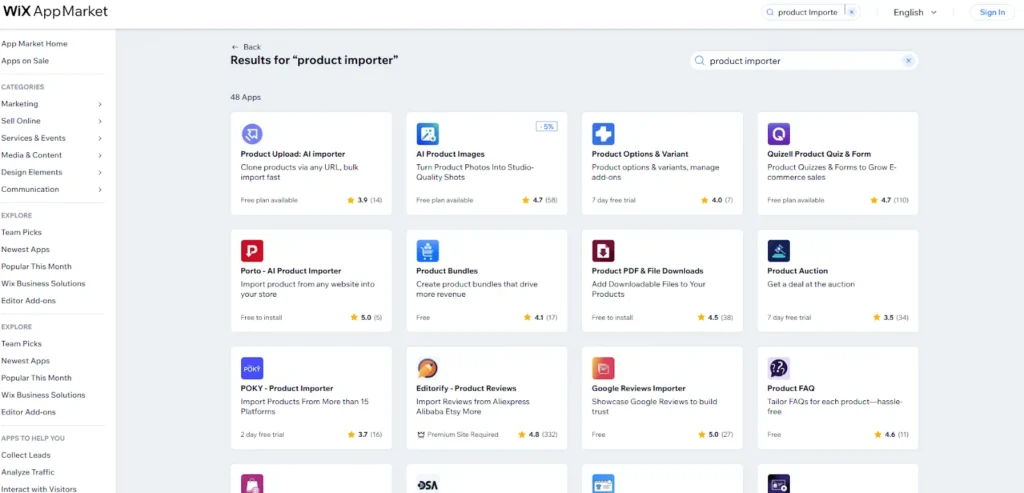The image size is (1024, 493).
Task: Go to App Market Home
Action: point(34,44)
